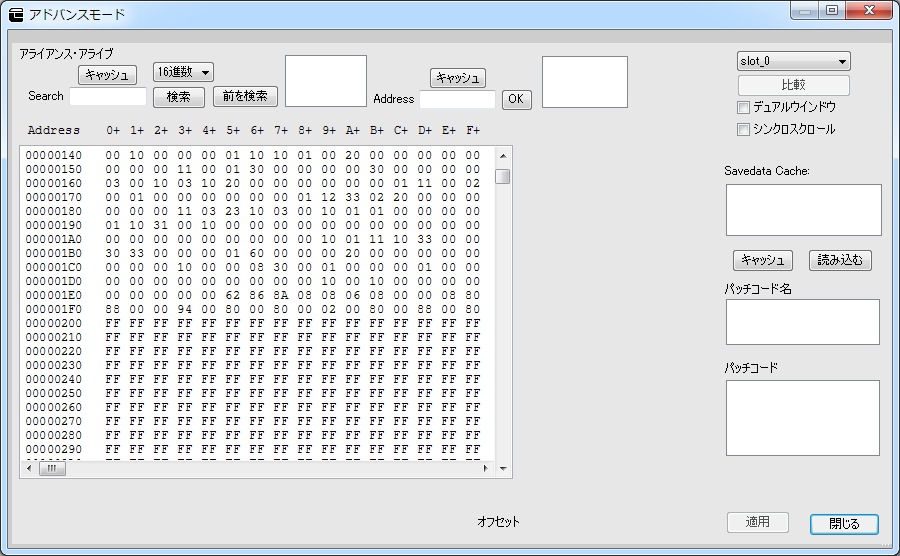
Task: Click inside the Savedata Cache box
Action: tap(804, 209)
